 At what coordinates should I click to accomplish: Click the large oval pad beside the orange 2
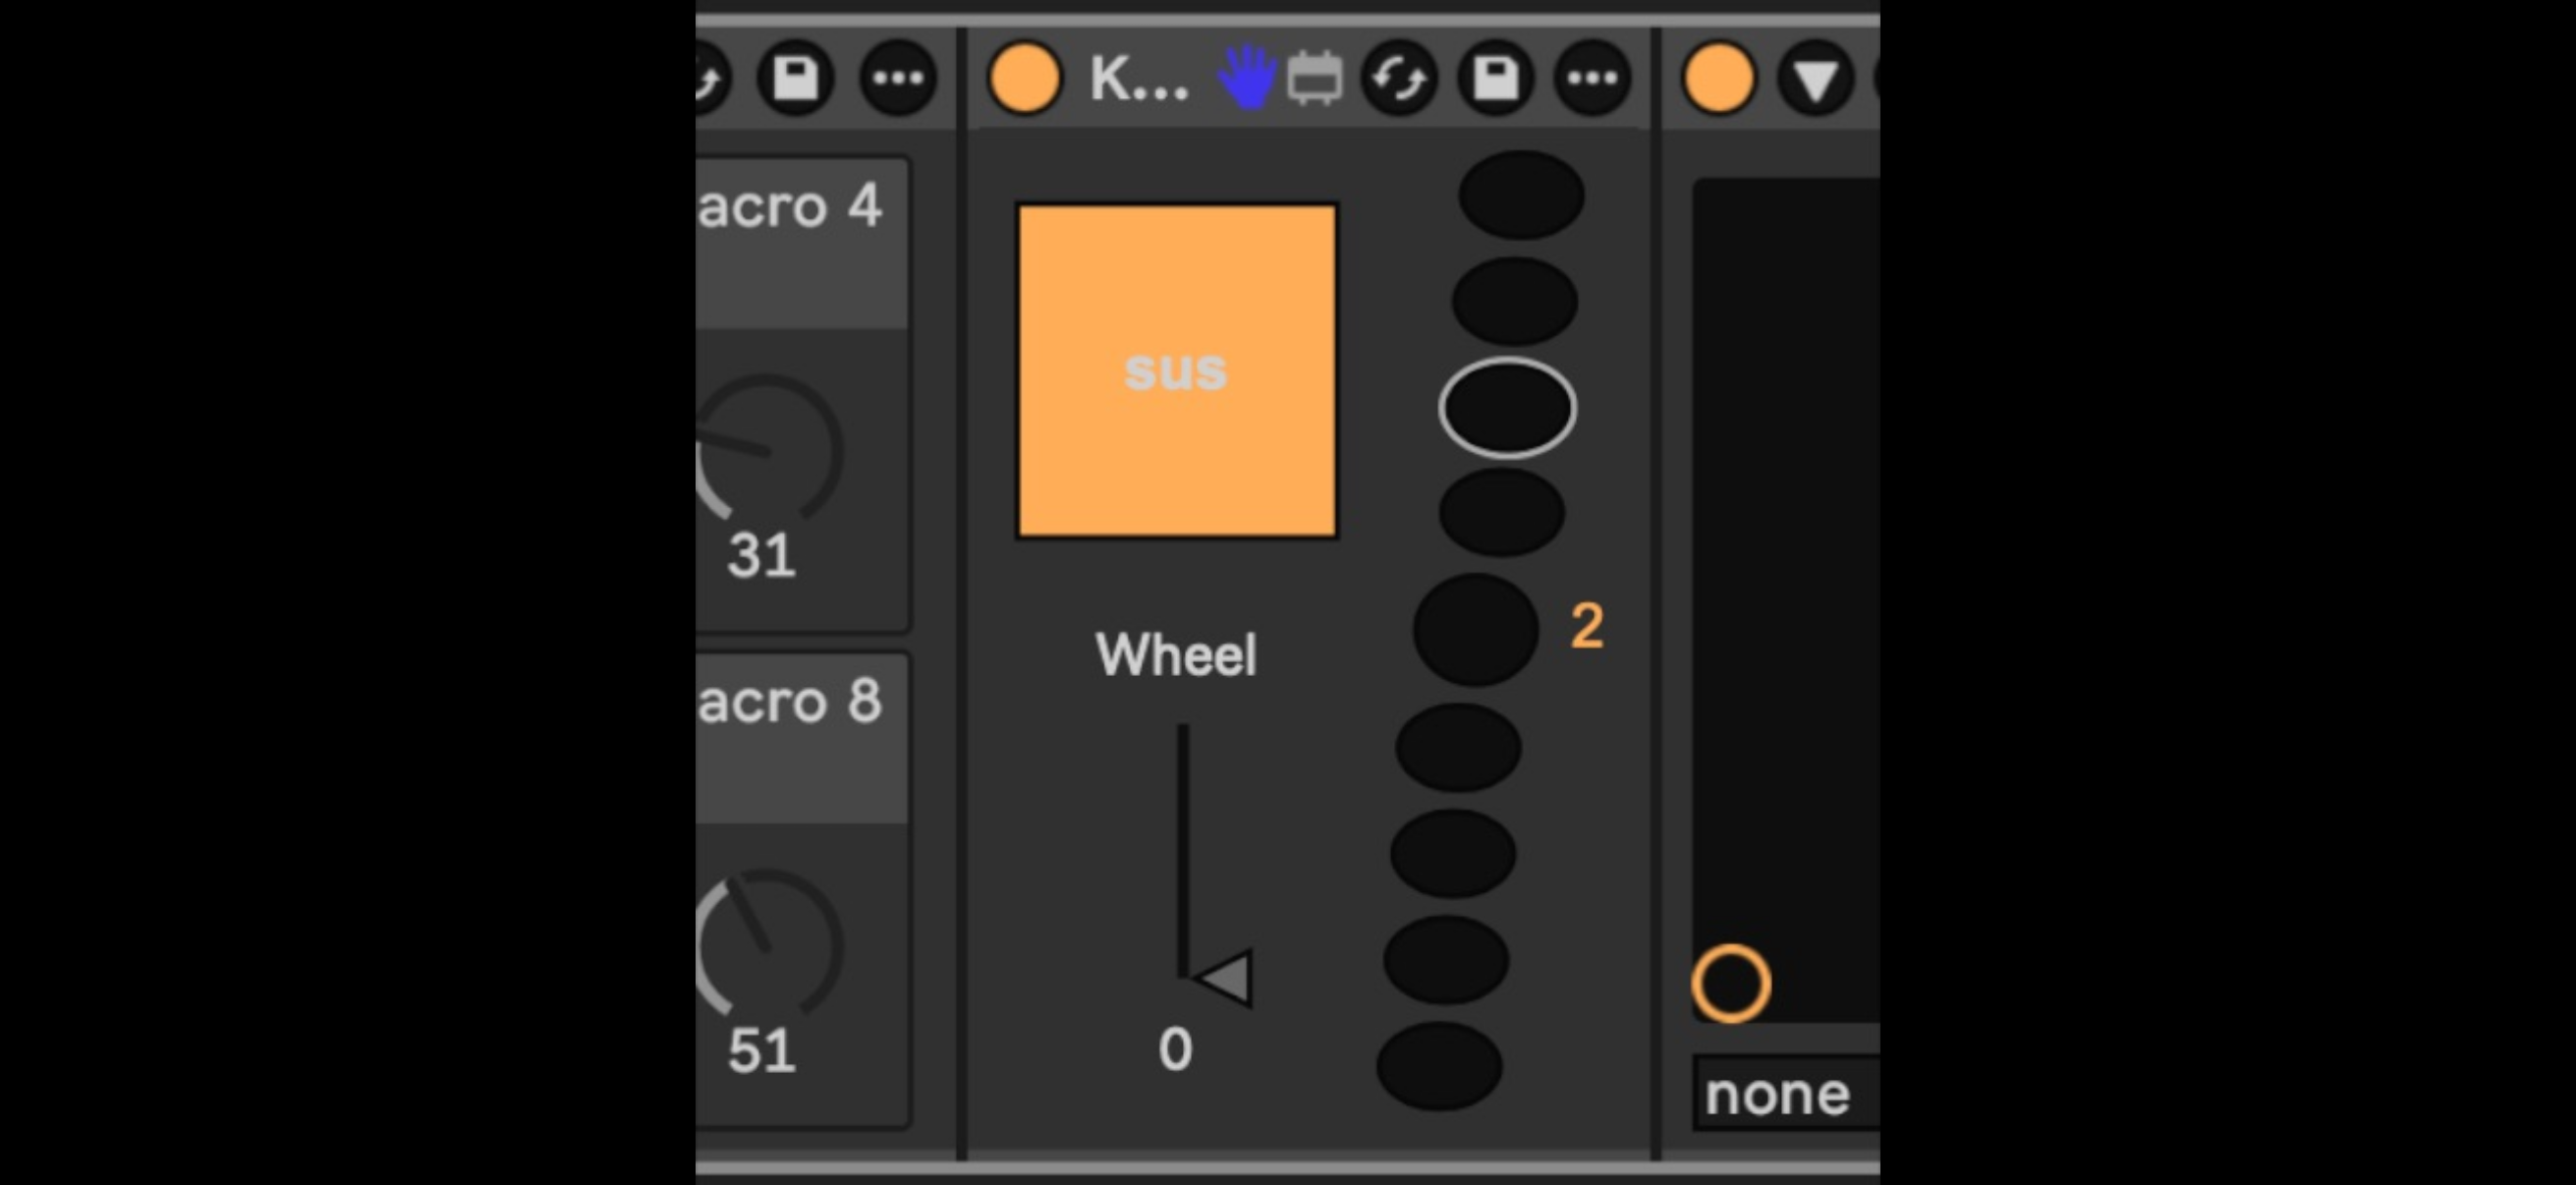pyautogui.click(x=1476, y=630)
